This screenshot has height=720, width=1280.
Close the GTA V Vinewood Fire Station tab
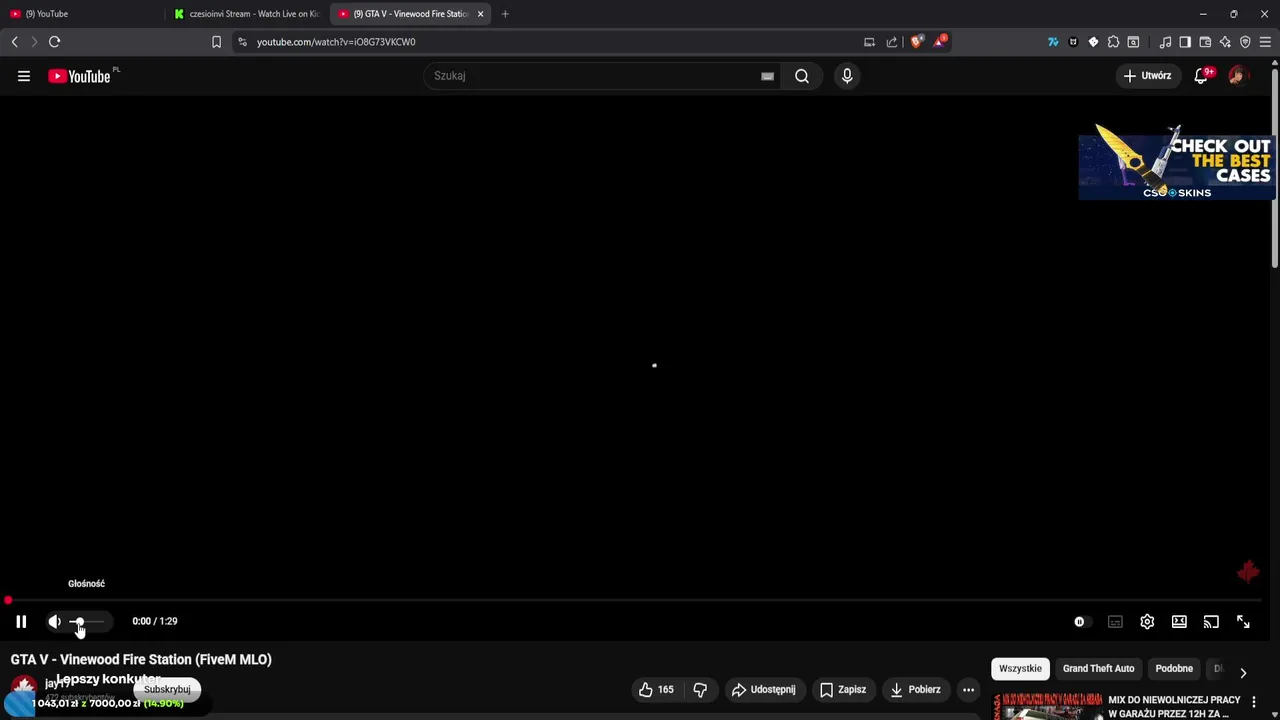click(480, 14)
